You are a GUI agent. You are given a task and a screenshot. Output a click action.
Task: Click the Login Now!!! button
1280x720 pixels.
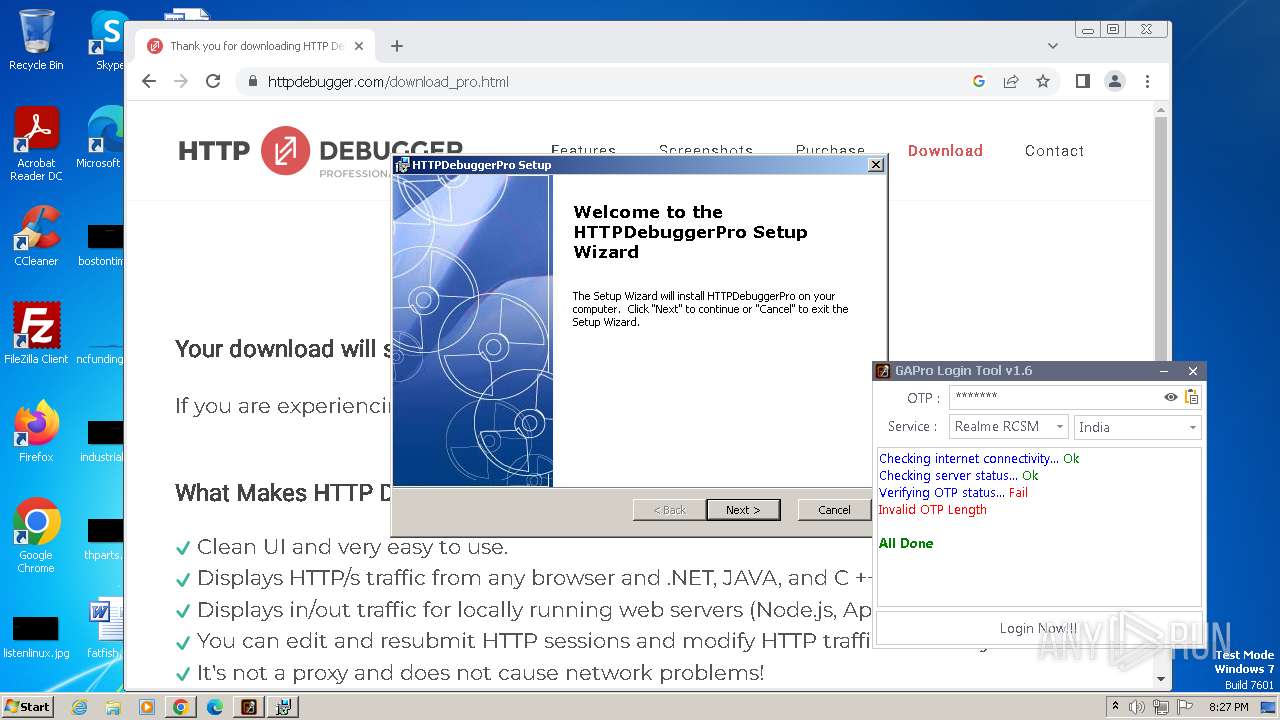pos(1038,628)
